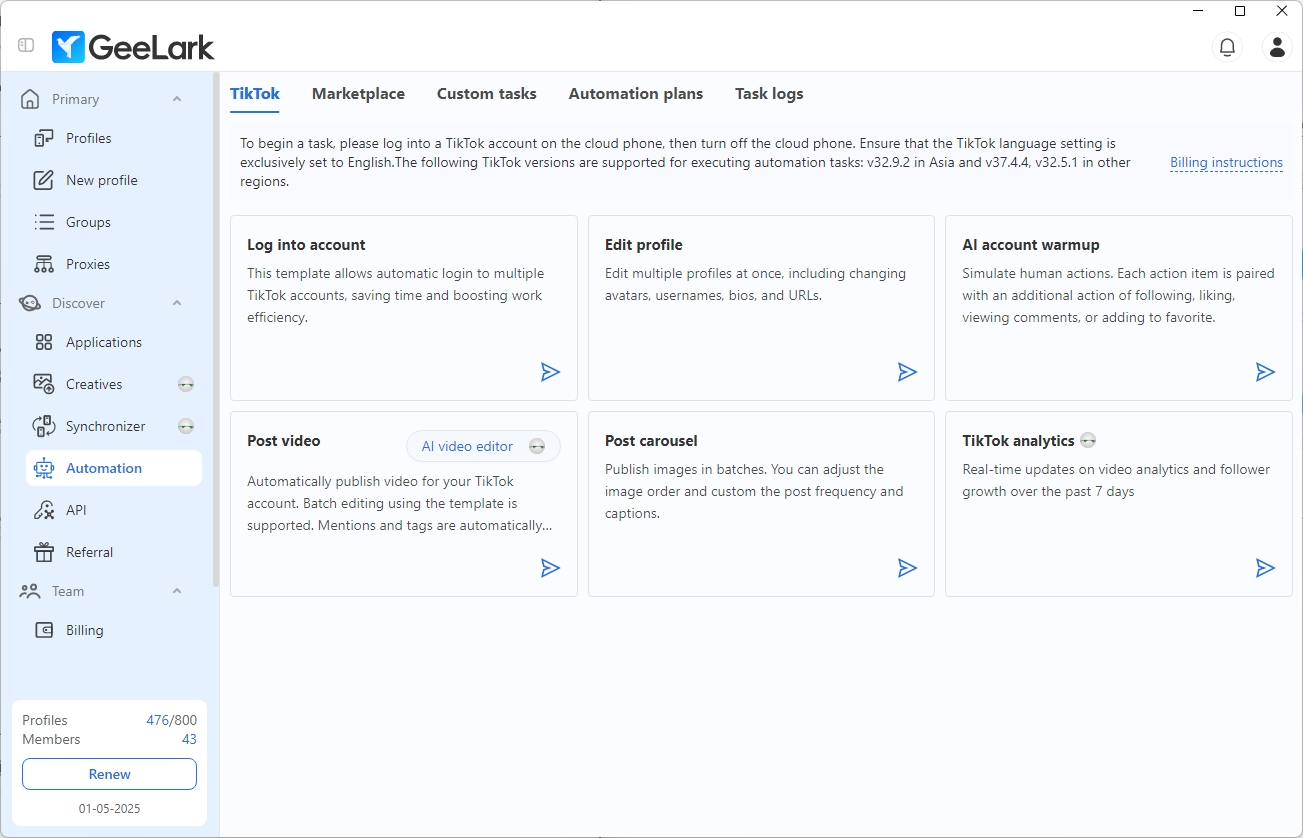Collapse the Discover section chevron
The width and height of the screenshot is (1303, 838).
click(x=177, y=303)
